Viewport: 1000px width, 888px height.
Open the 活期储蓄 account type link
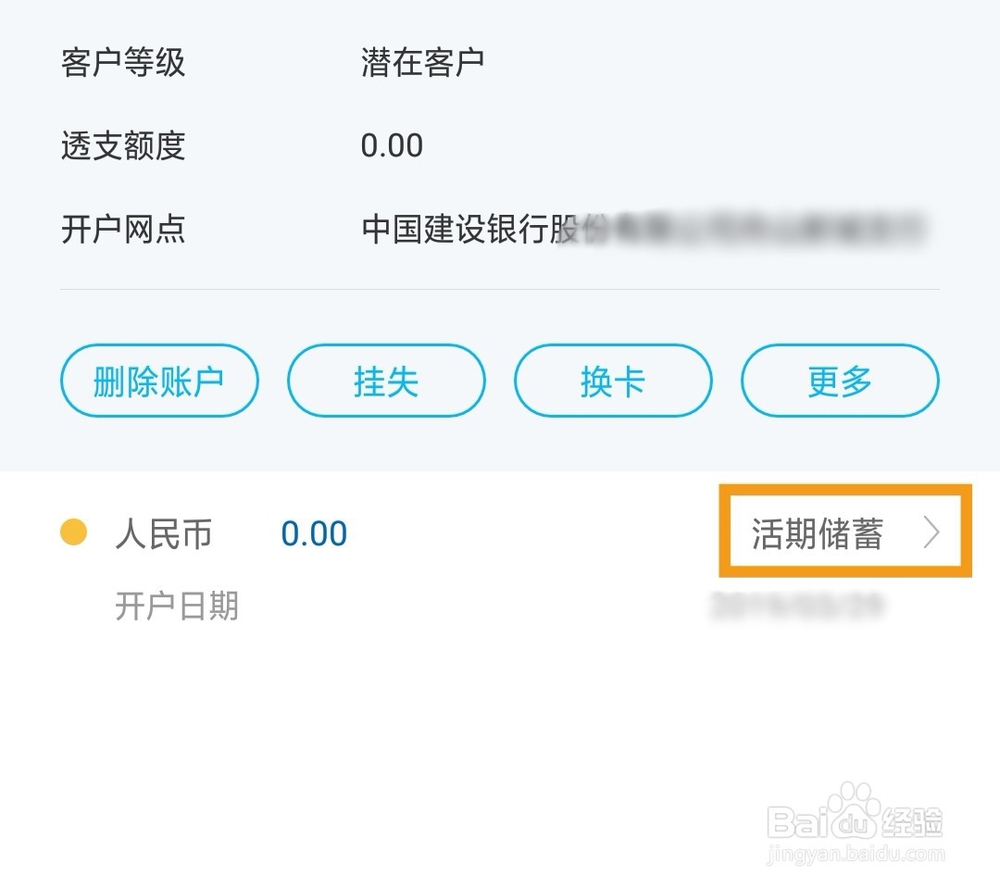pos(818,534)
